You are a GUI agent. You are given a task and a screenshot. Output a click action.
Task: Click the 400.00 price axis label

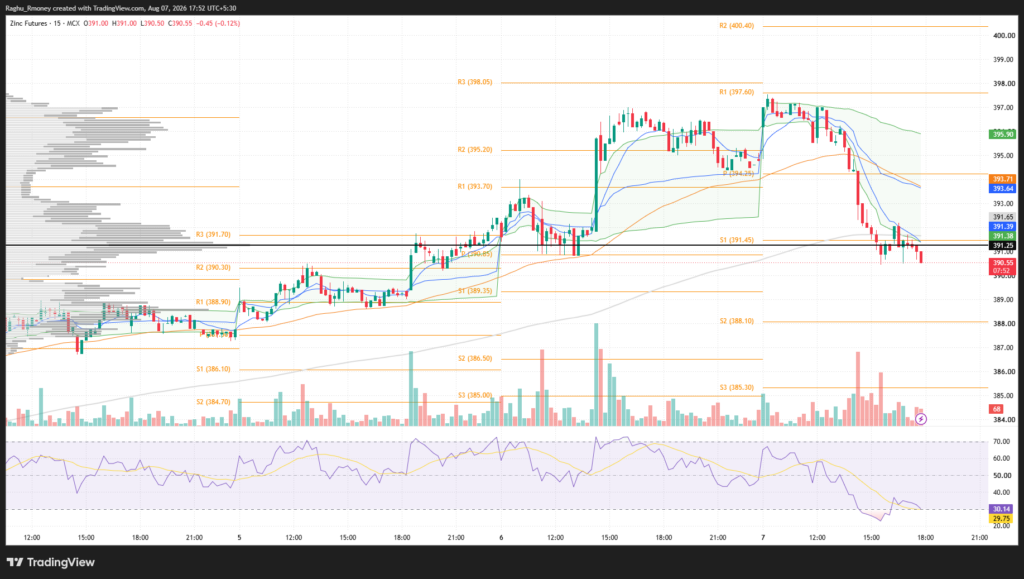[1004, 36]
